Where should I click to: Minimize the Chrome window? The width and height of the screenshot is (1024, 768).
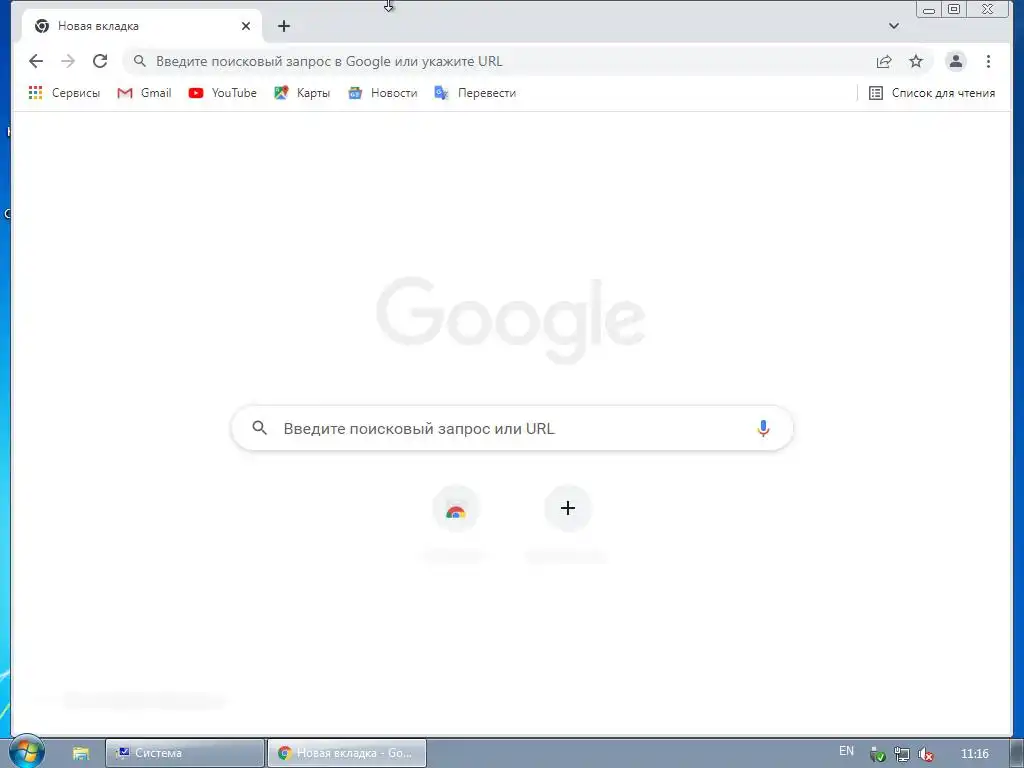(x=929, y=9)
